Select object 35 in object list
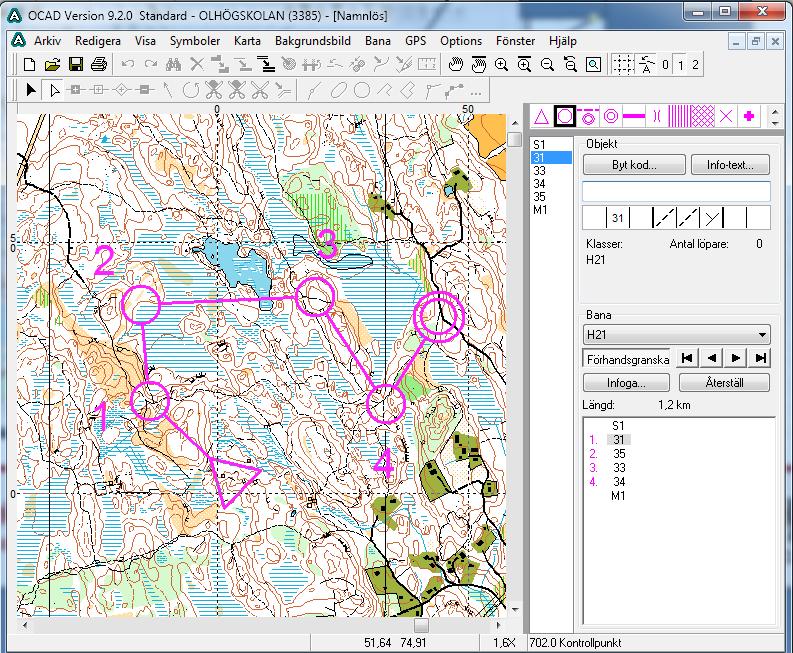The height and width of the screenshot is (653, 793). [x=539, y=197]
